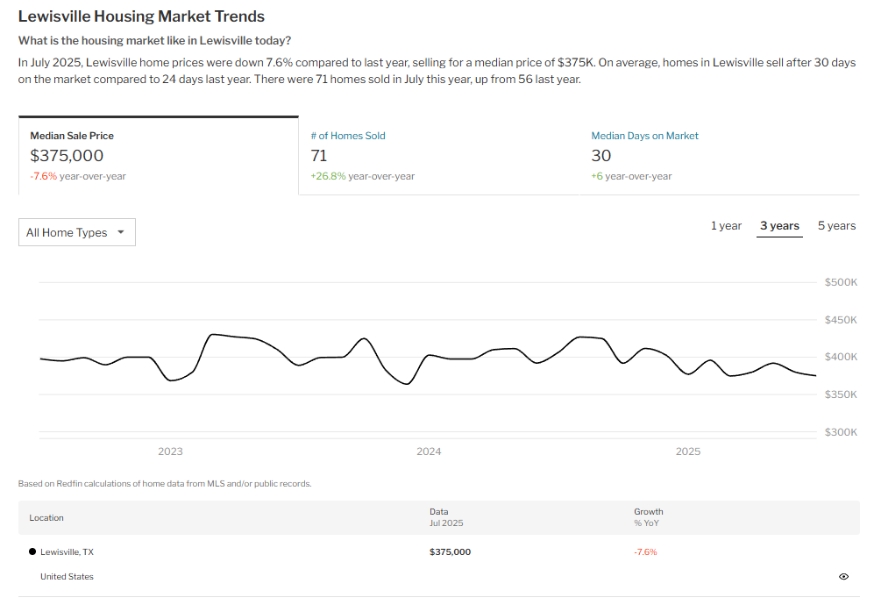The width and height of the screenshot is (874, 603).
Task: Open the All Home Types dropdown
Action: (77, 232)
